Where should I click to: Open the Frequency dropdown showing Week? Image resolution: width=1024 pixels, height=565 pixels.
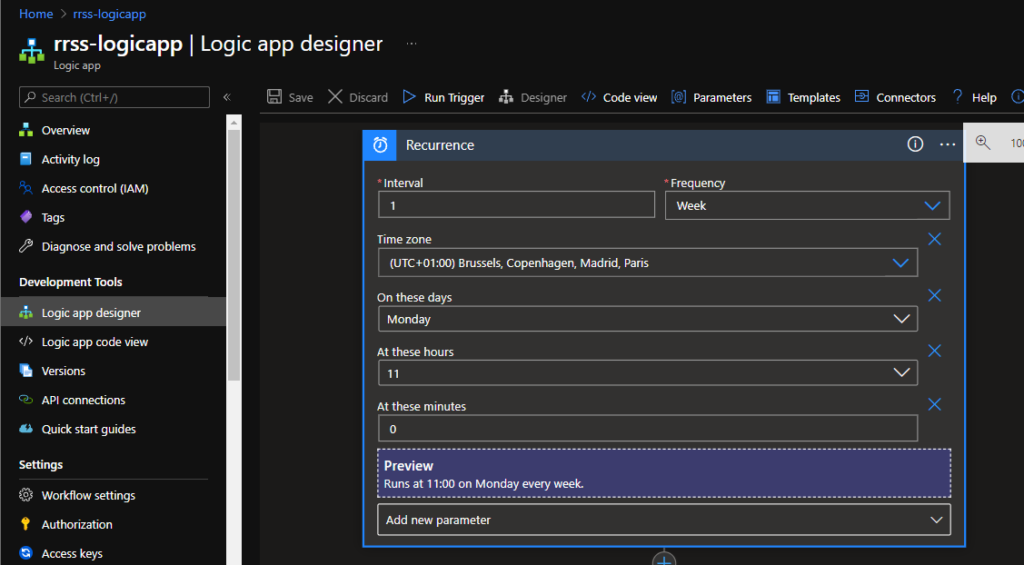pos(807,206)
